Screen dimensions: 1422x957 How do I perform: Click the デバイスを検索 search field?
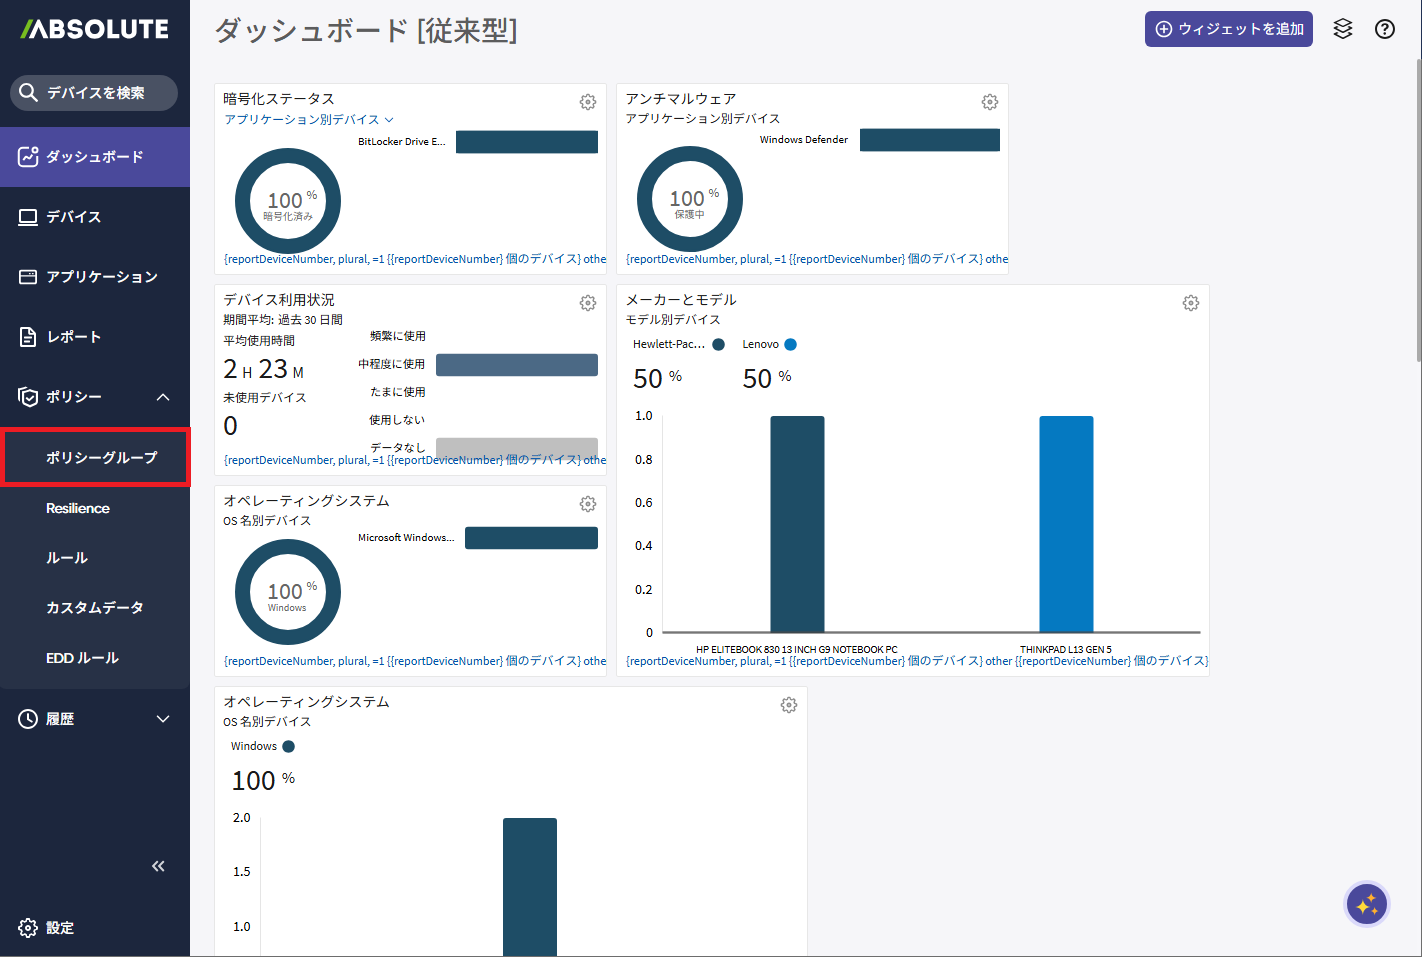(95, 93)
